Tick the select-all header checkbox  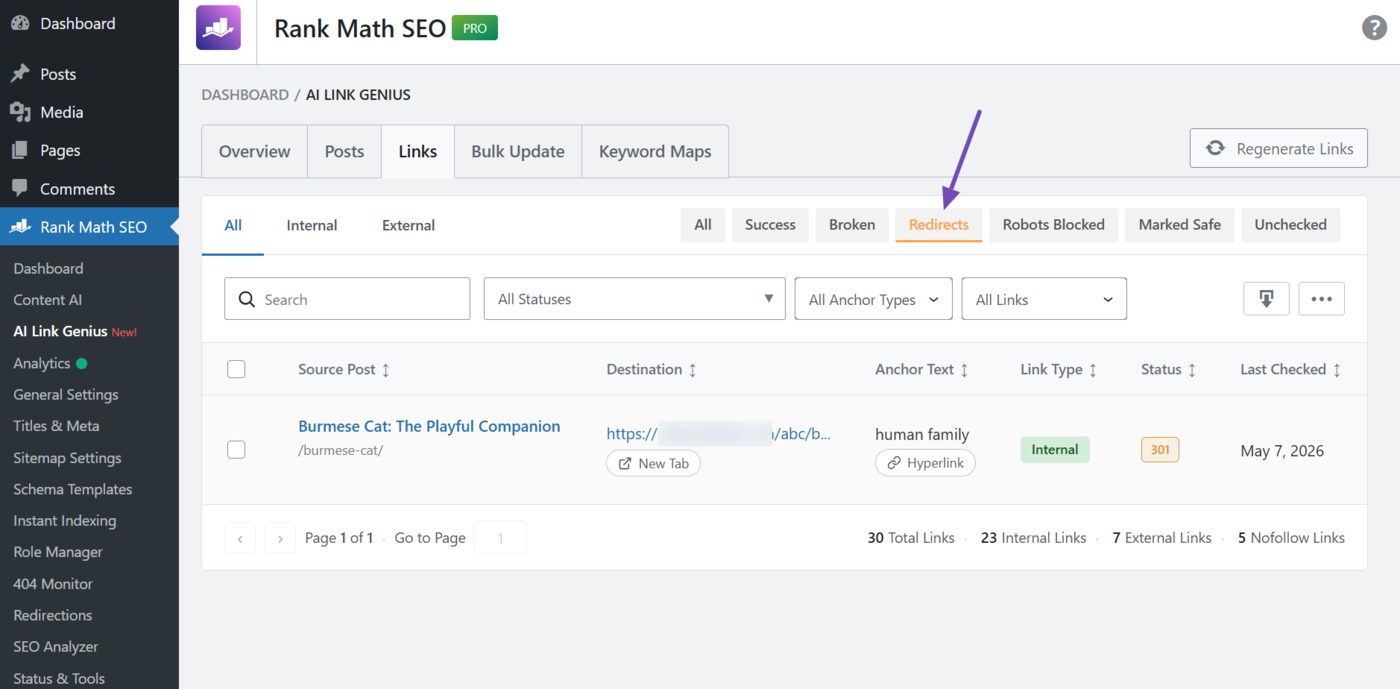click(236, 369)
